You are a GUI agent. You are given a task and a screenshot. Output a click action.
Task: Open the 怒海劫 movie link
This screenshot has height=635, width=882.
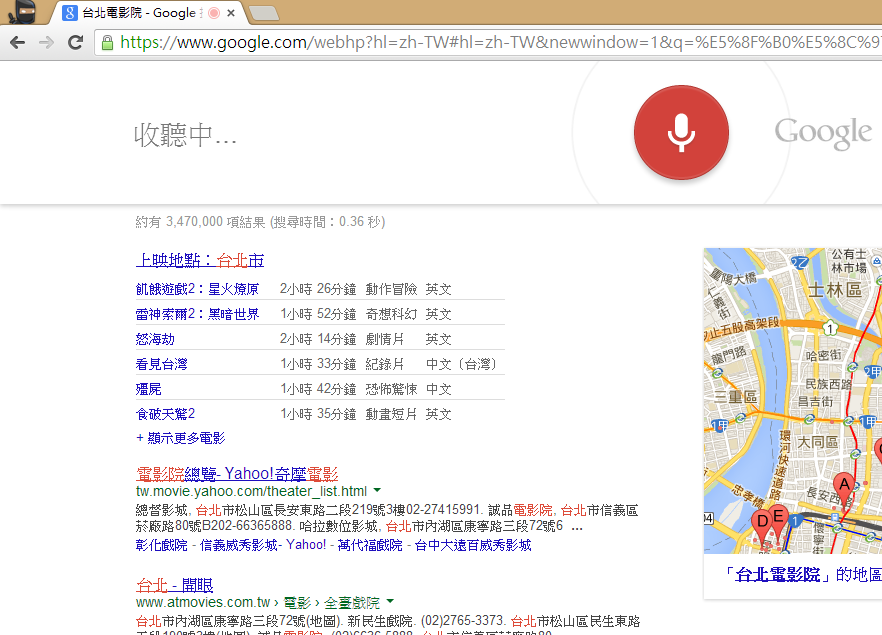point(155,339)
